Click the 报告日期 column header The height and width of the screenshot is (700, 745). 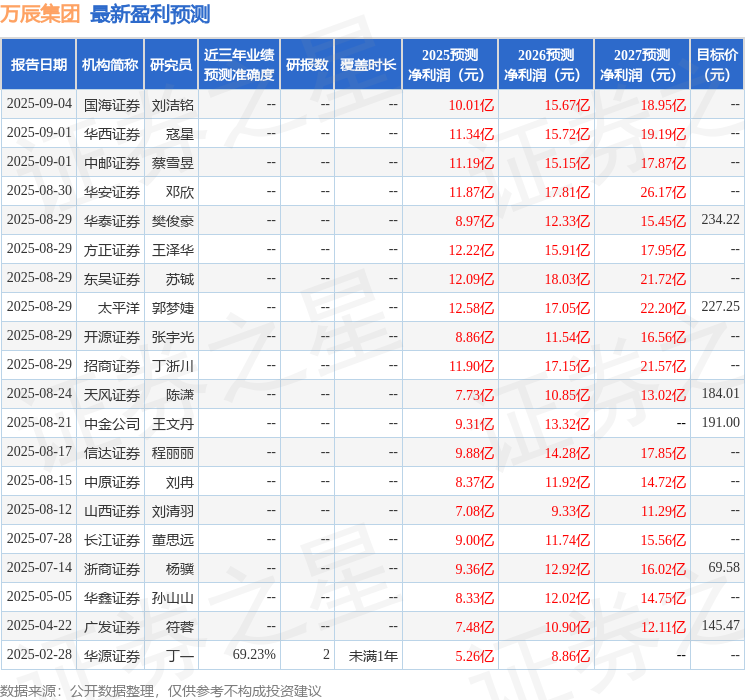coord(38,65)
